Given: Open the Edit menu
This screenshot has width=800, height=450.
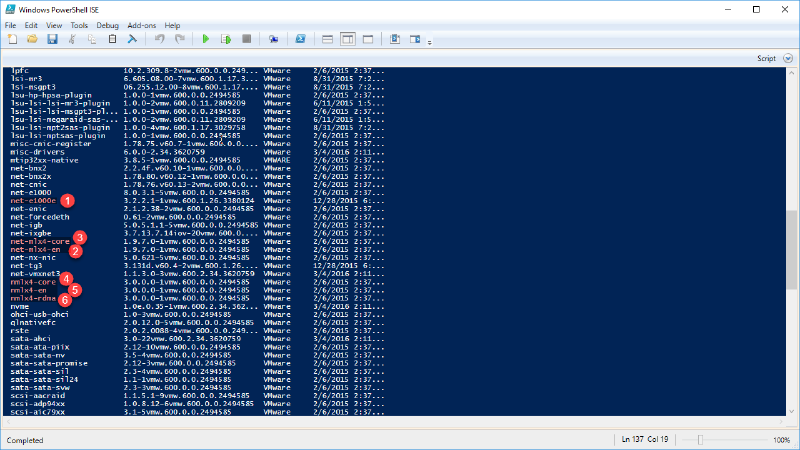Looking at the screenshot, I should 31,25.
